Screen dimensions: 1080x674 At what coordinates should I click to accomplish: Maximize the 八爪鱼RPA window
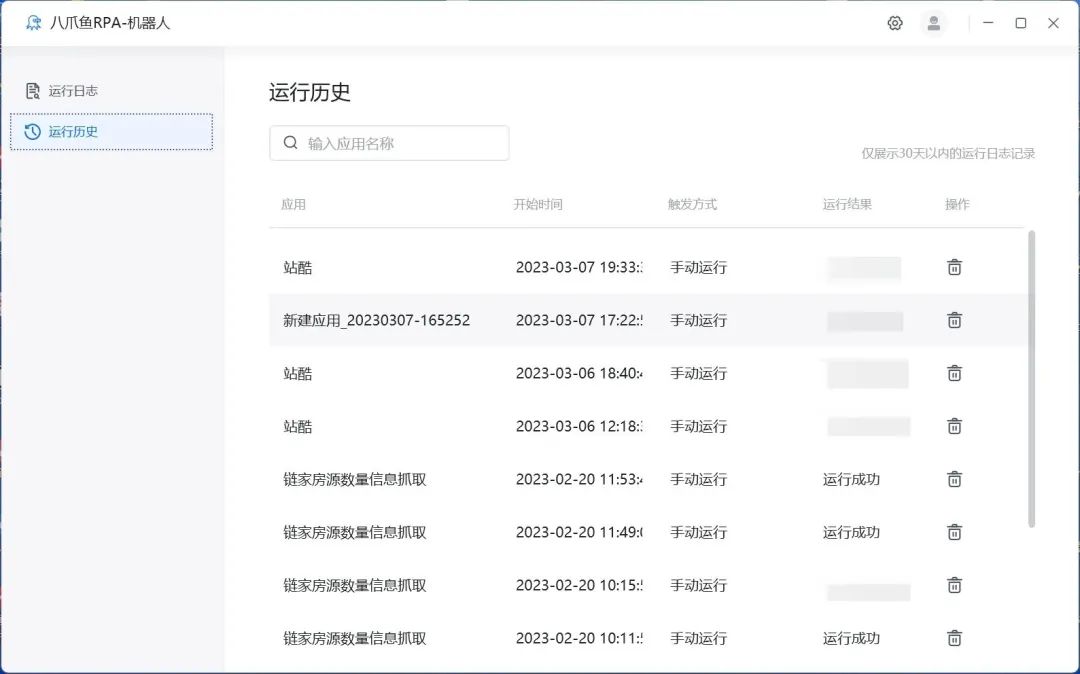(1021, 23)
